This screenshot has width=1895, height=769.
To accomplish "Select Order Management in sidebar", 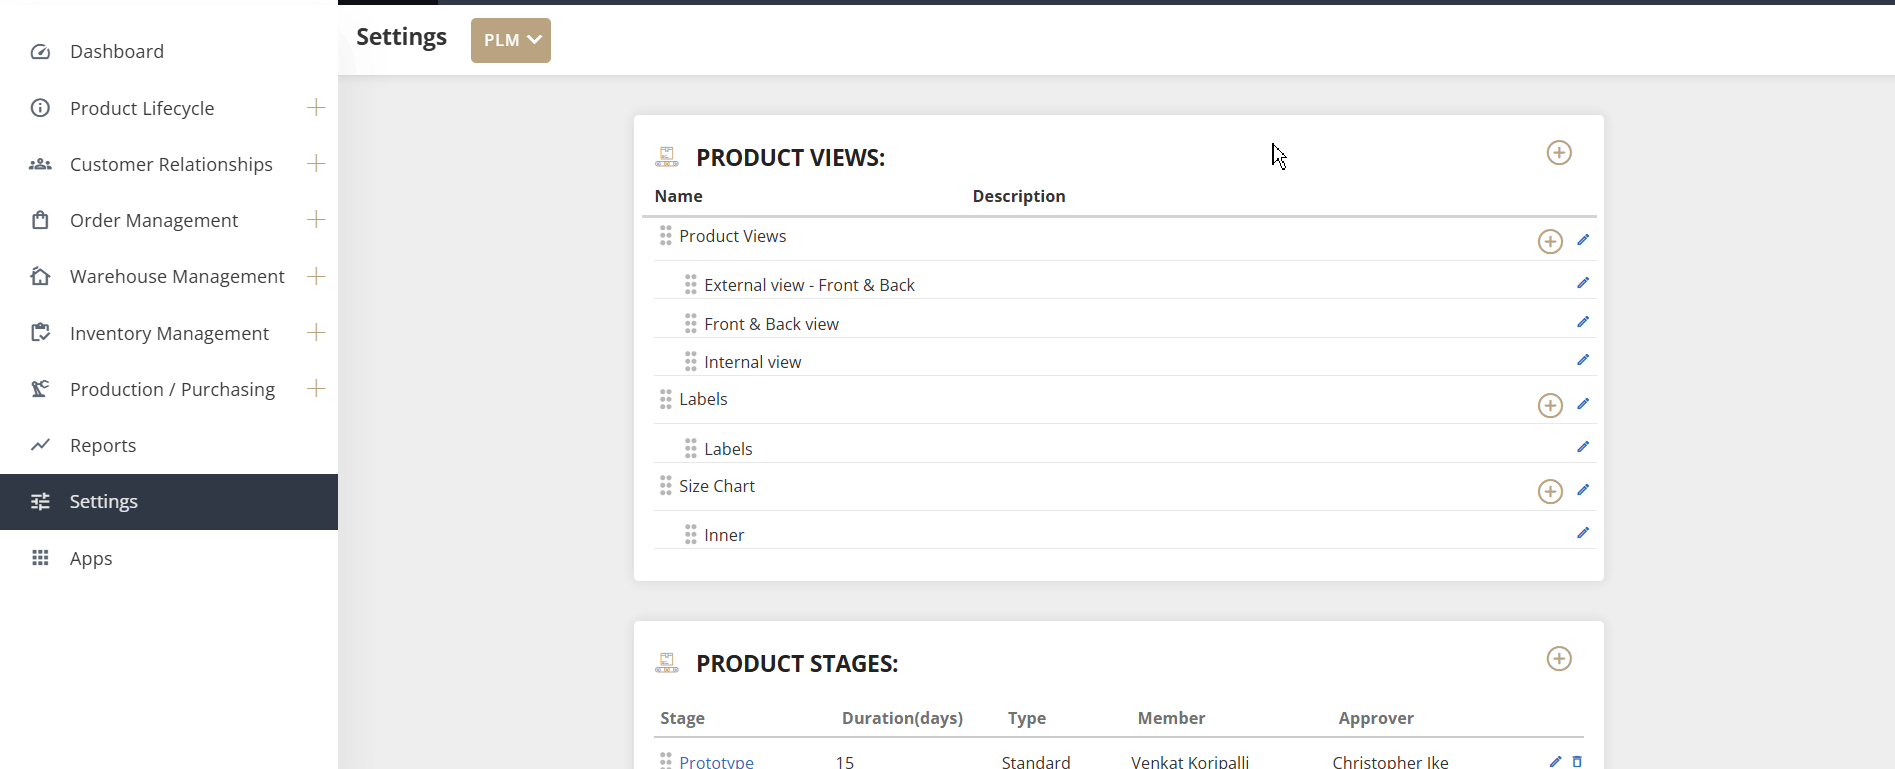I will click(x=153, y=220).
